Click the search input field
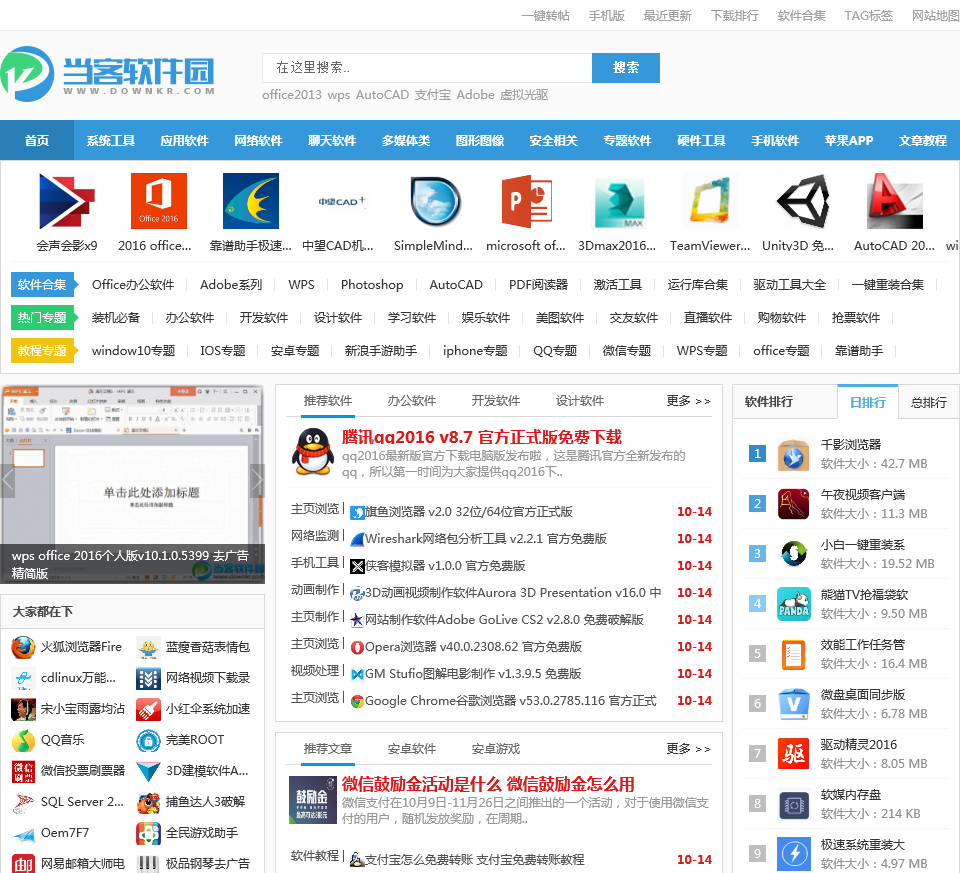Screen dimensions: 960x873 pyautogui.click(x=427, y=67)
